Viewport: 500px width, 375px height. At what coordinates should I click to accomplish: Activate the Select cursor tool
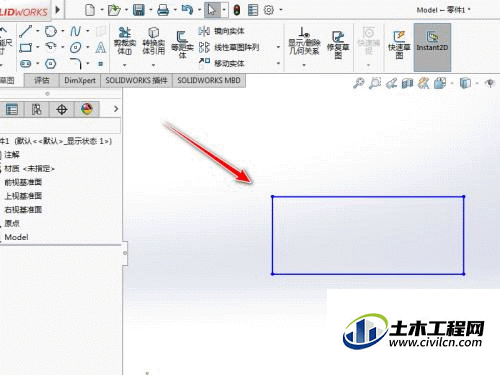(212, 10)
